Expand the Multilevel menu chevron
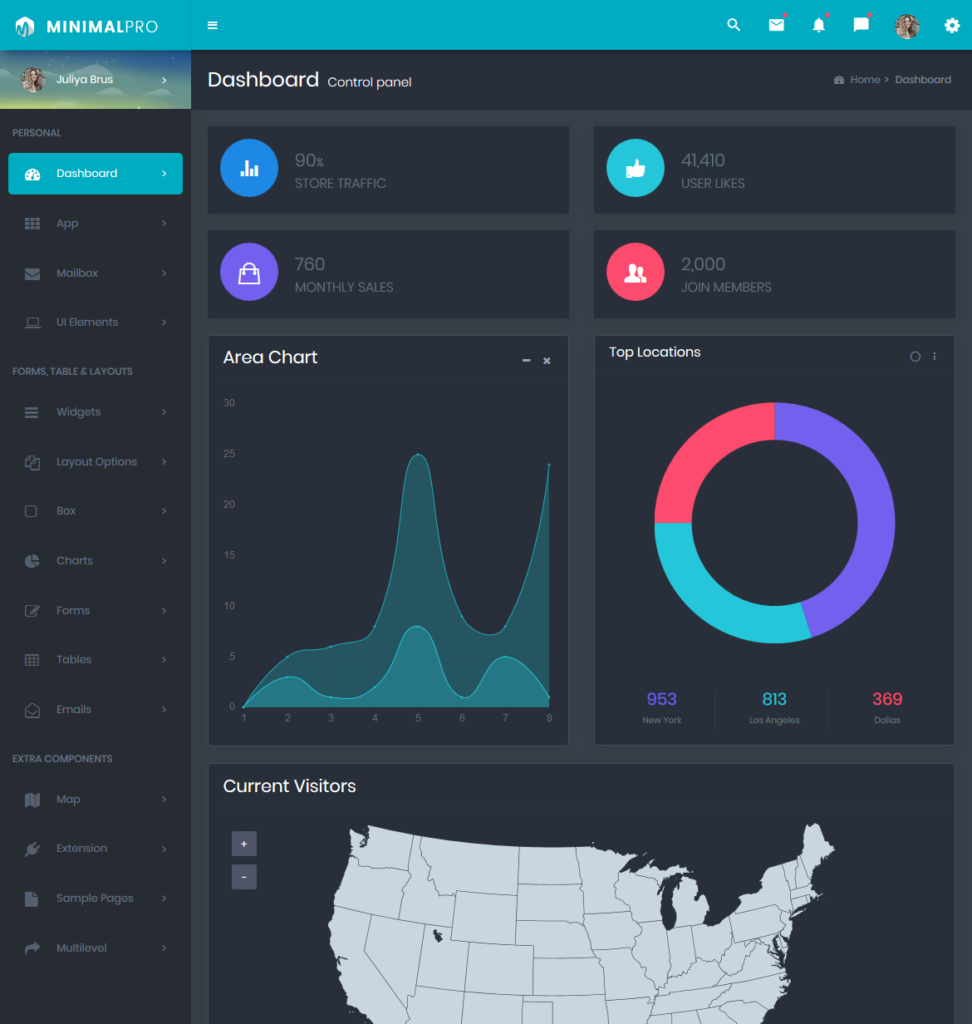972x1024 pixels. tap(164, 948)
